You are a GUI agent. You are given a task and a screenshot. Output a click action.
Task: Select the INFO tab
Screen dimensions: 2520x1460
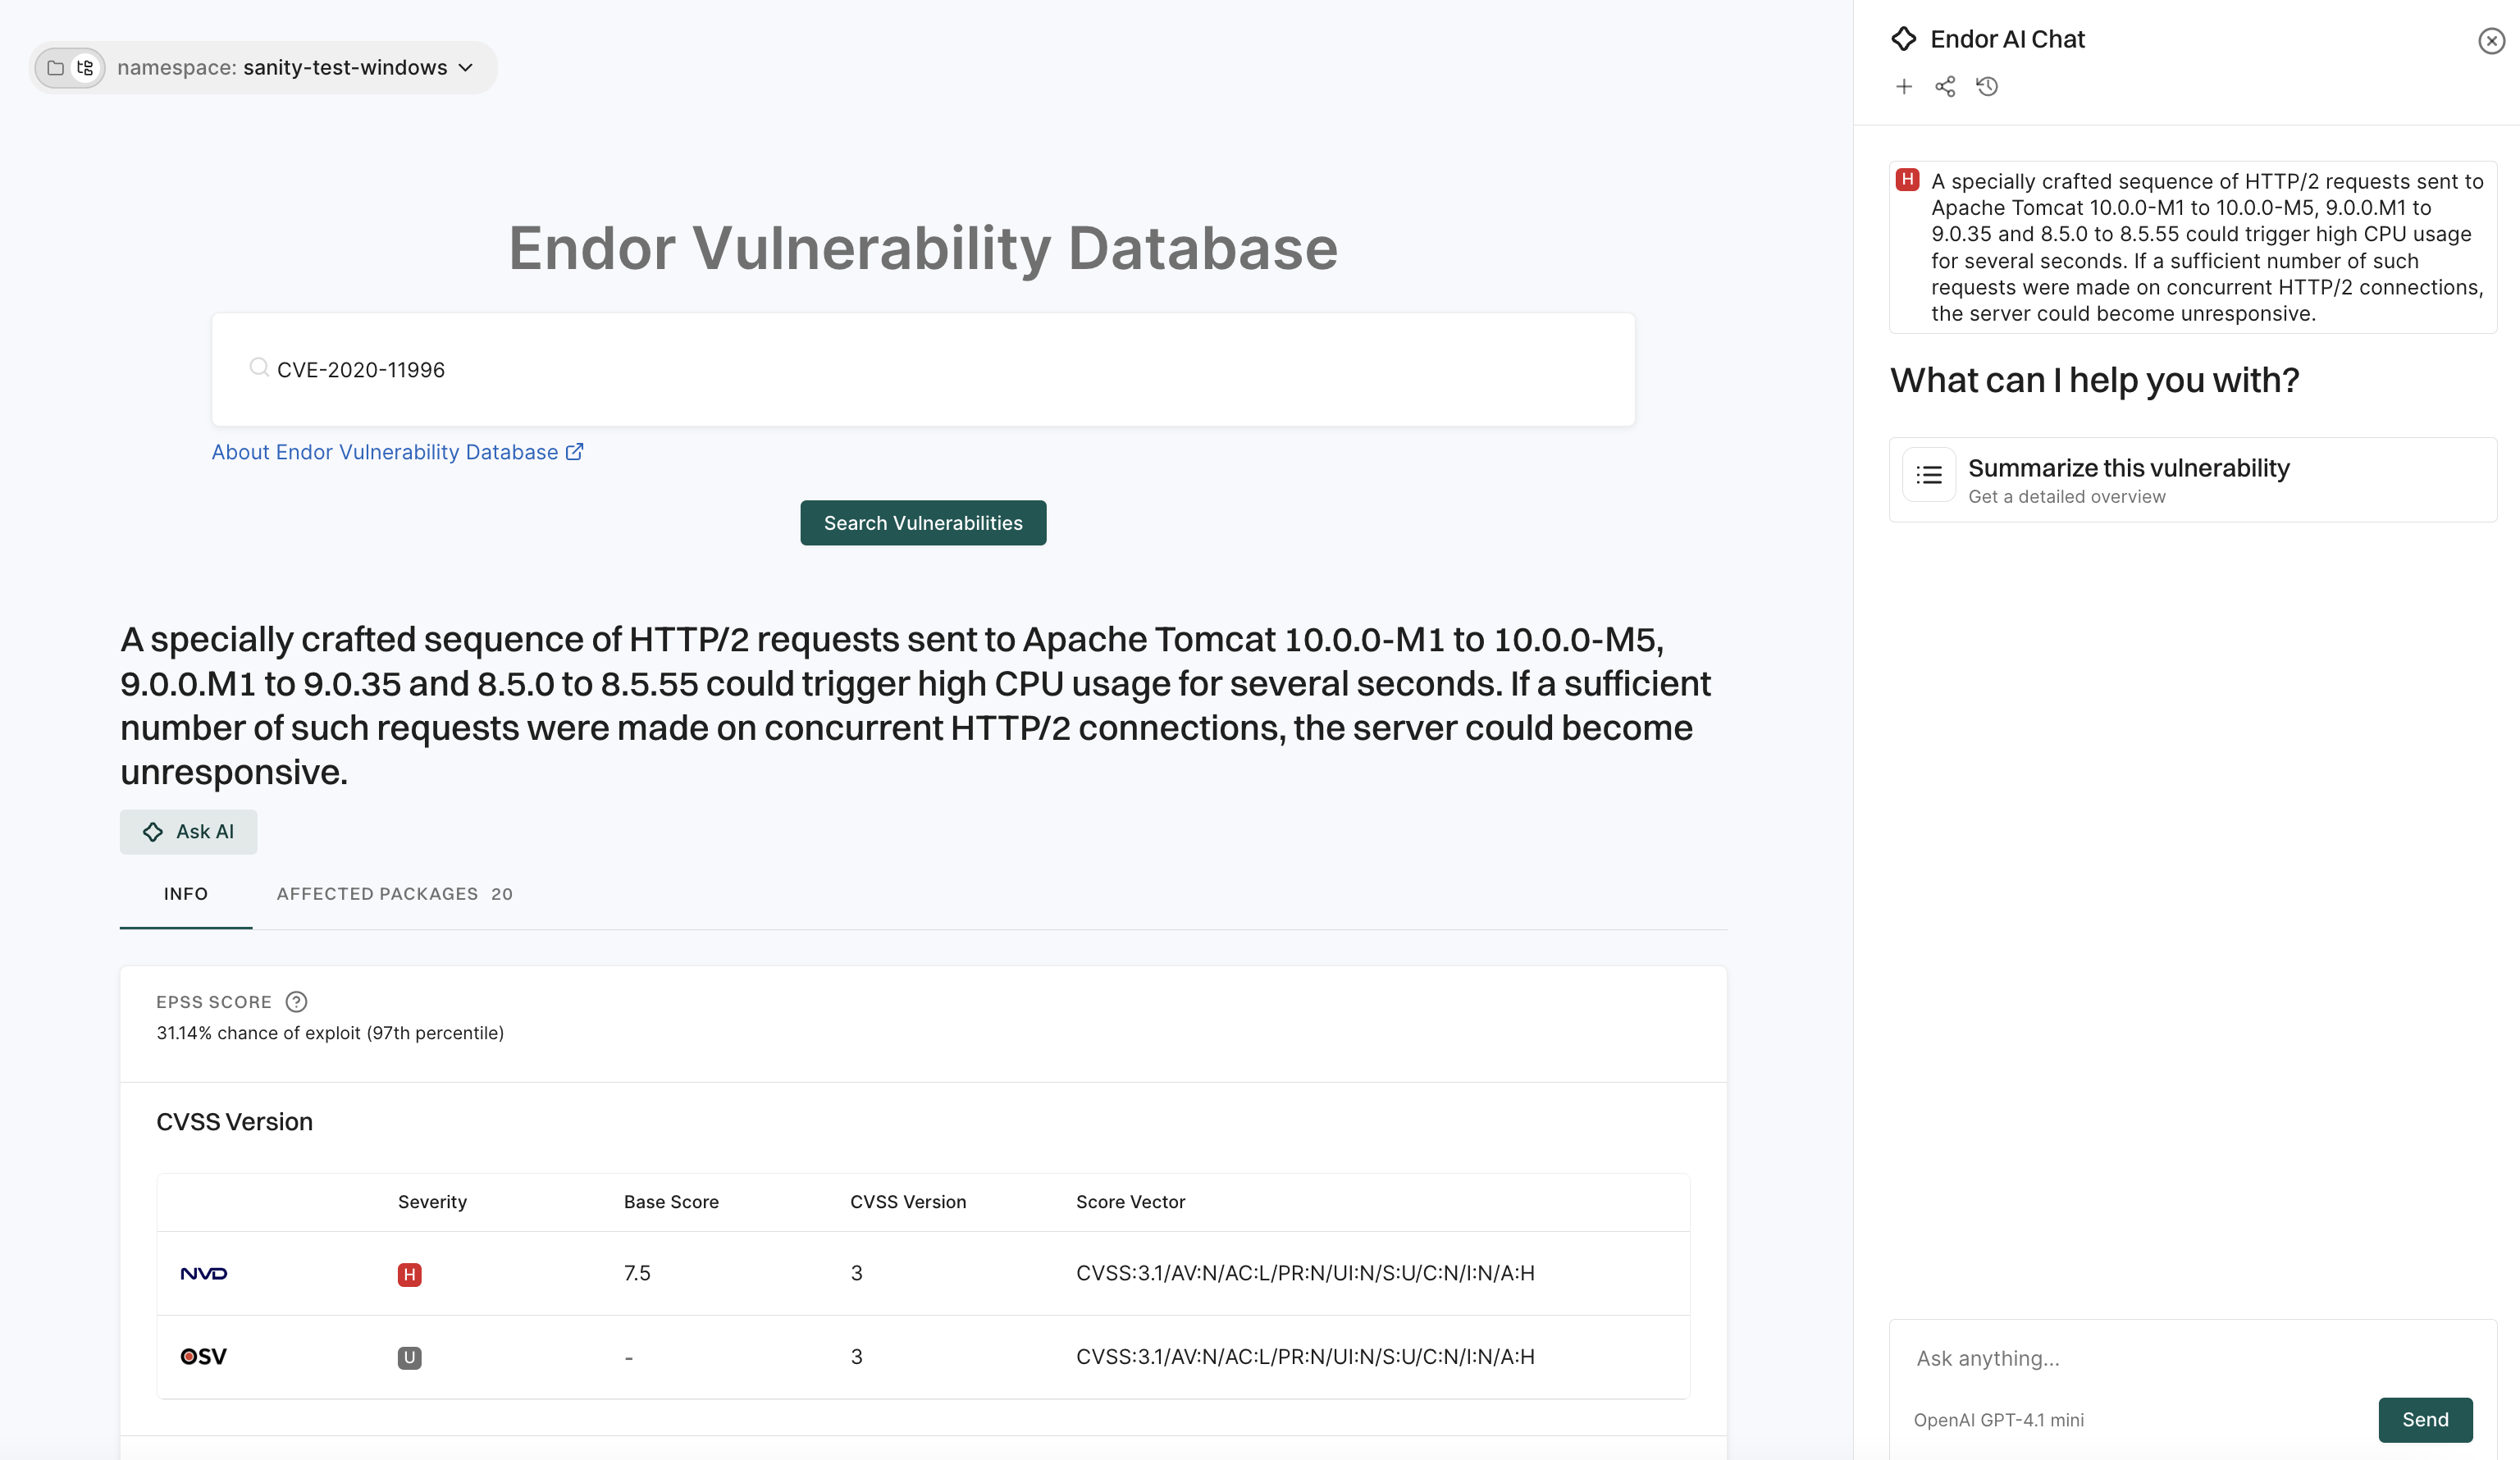coord(185,894)
